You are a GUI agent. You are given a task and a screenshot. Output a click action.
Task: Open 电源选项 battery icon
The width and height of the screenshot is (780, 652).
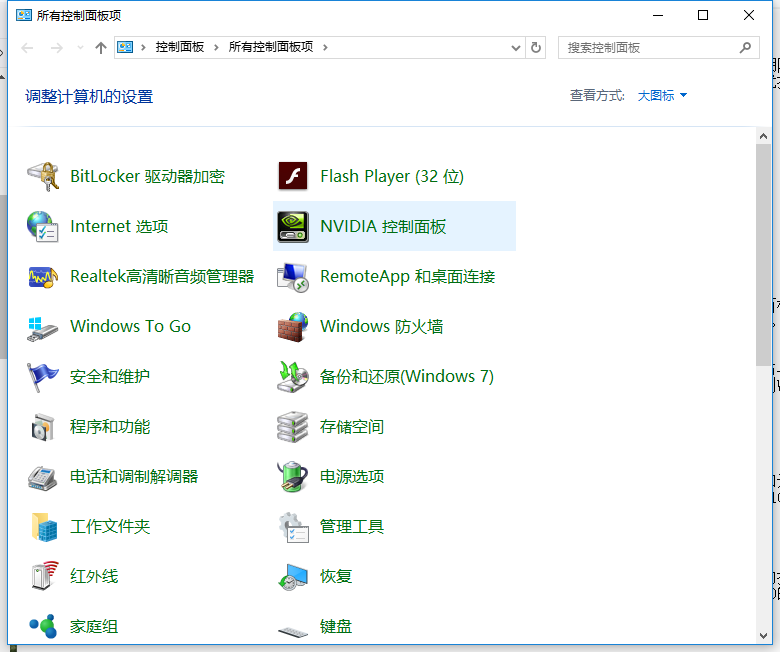[x=292, y=476]
